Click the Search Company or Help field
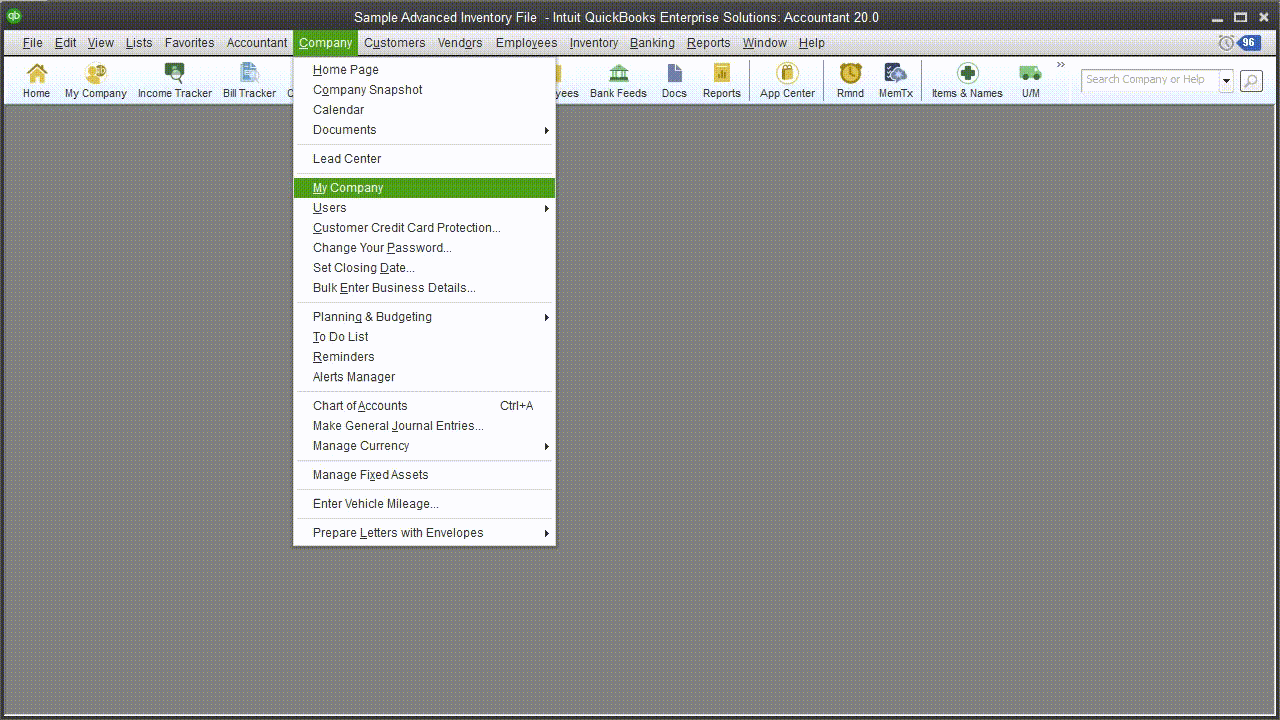Image resolution: width=1280 pixels, height=720 pixels. pyautogui.click(x=1150, y=80)
